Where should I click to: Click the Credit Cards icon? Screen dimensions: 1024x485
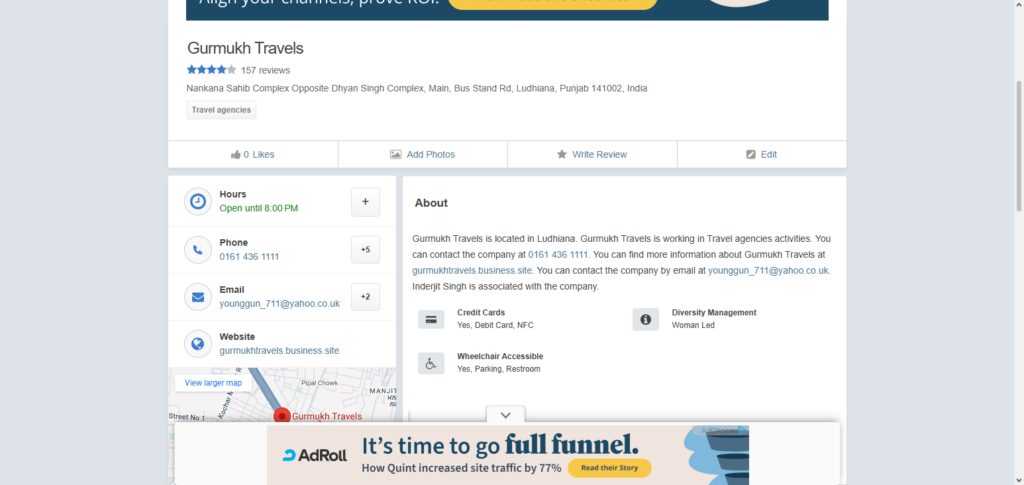(x=431, y=319)
